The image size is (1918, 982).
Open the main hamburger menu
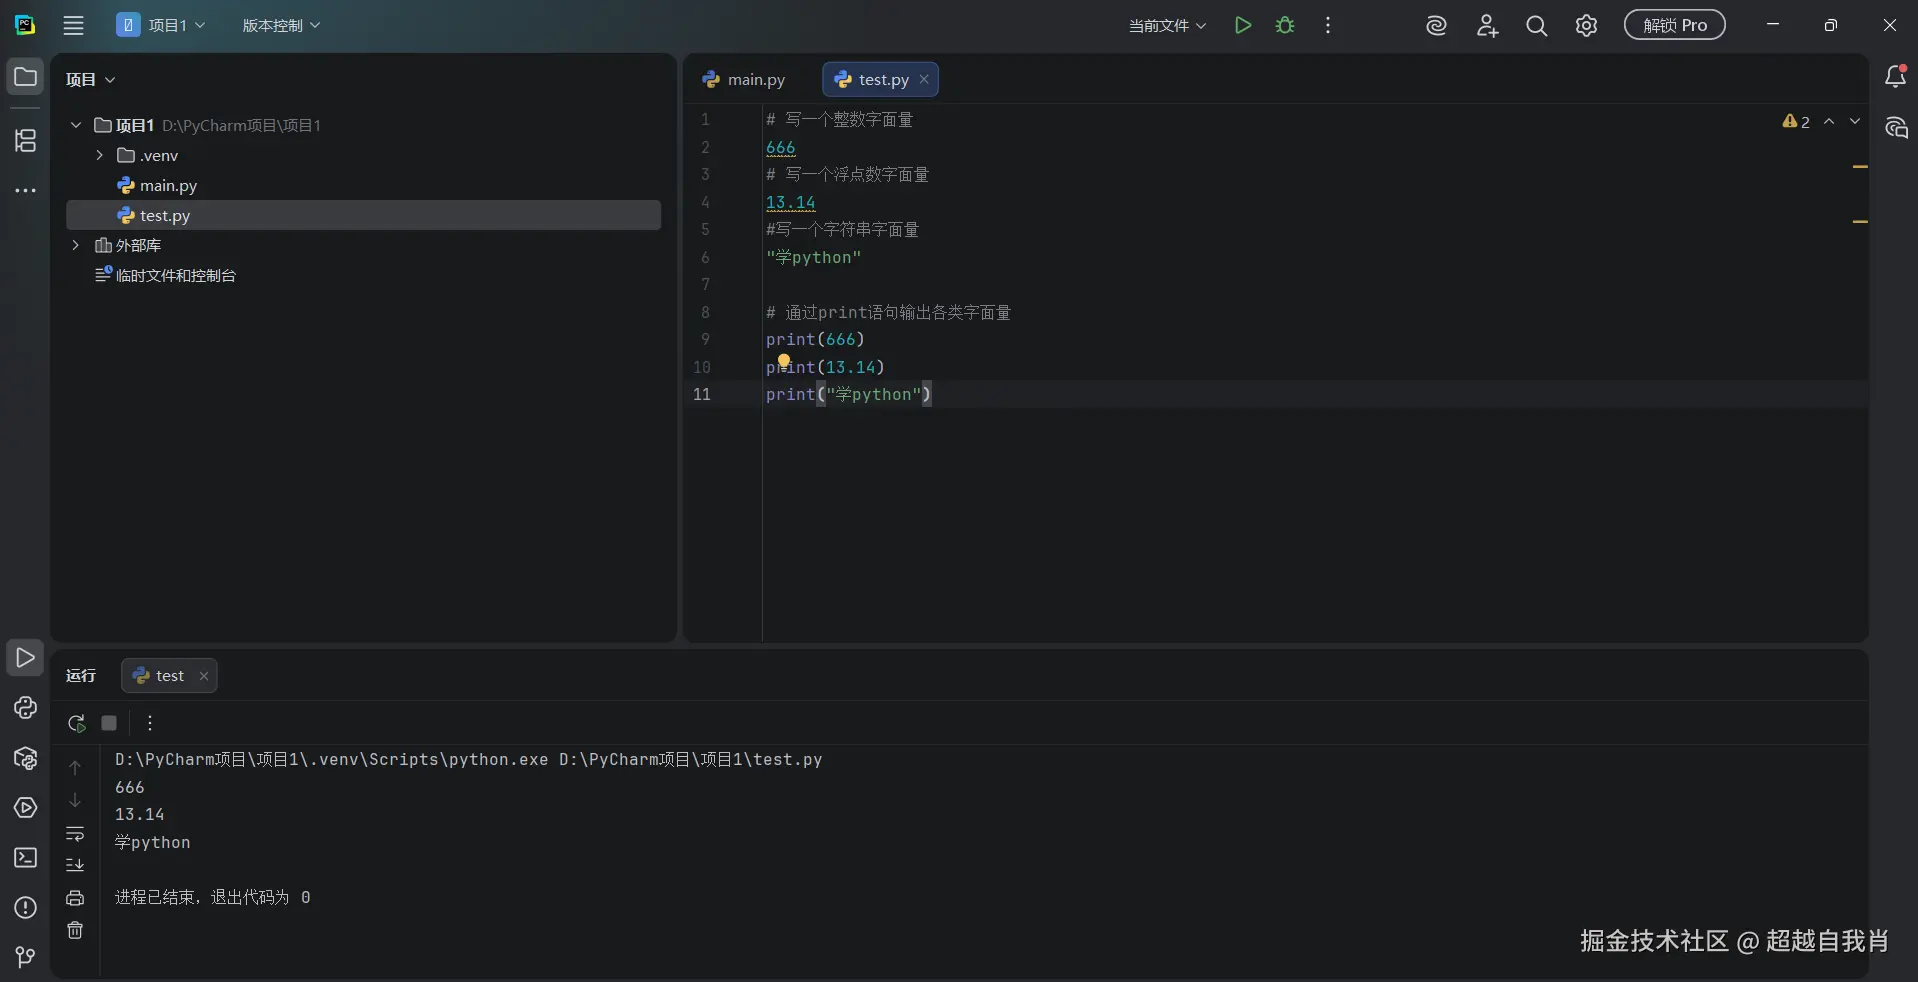click(74, 26)
